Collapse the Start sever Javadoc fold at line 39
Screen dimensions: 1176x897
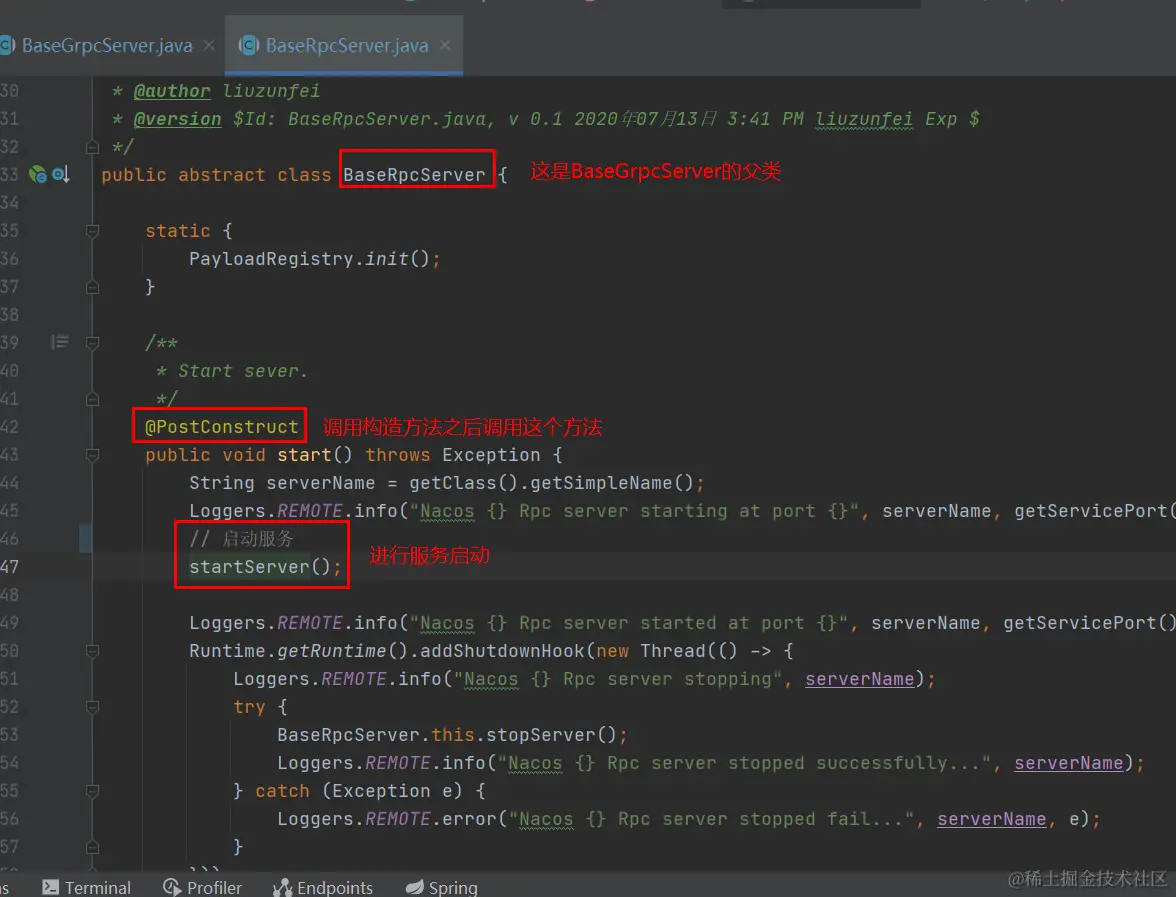coord(92,343)
